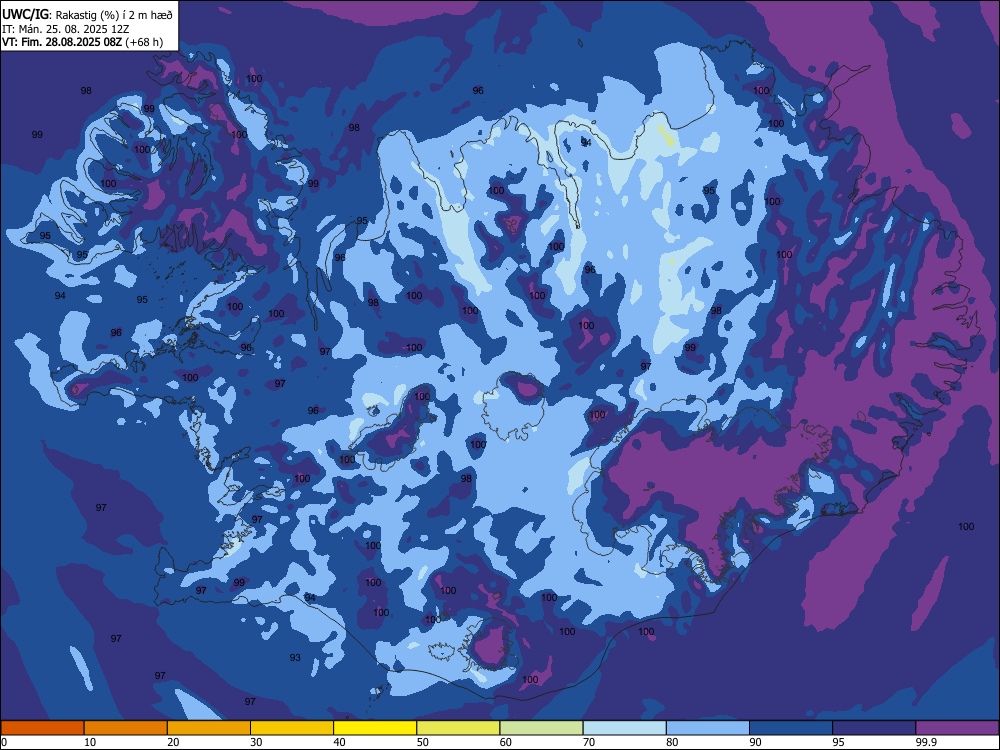Select the '0' tick label on the color scale
Screen dimensions: 1000x750
(4, 742)
